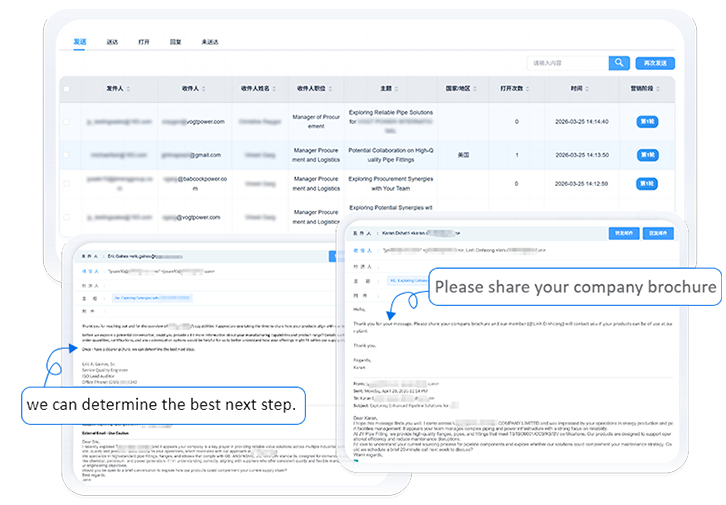726x505 pixels.
Task: Click 第1轮 badge in the 14:13:50 row
Action: (x=647, y=155)
